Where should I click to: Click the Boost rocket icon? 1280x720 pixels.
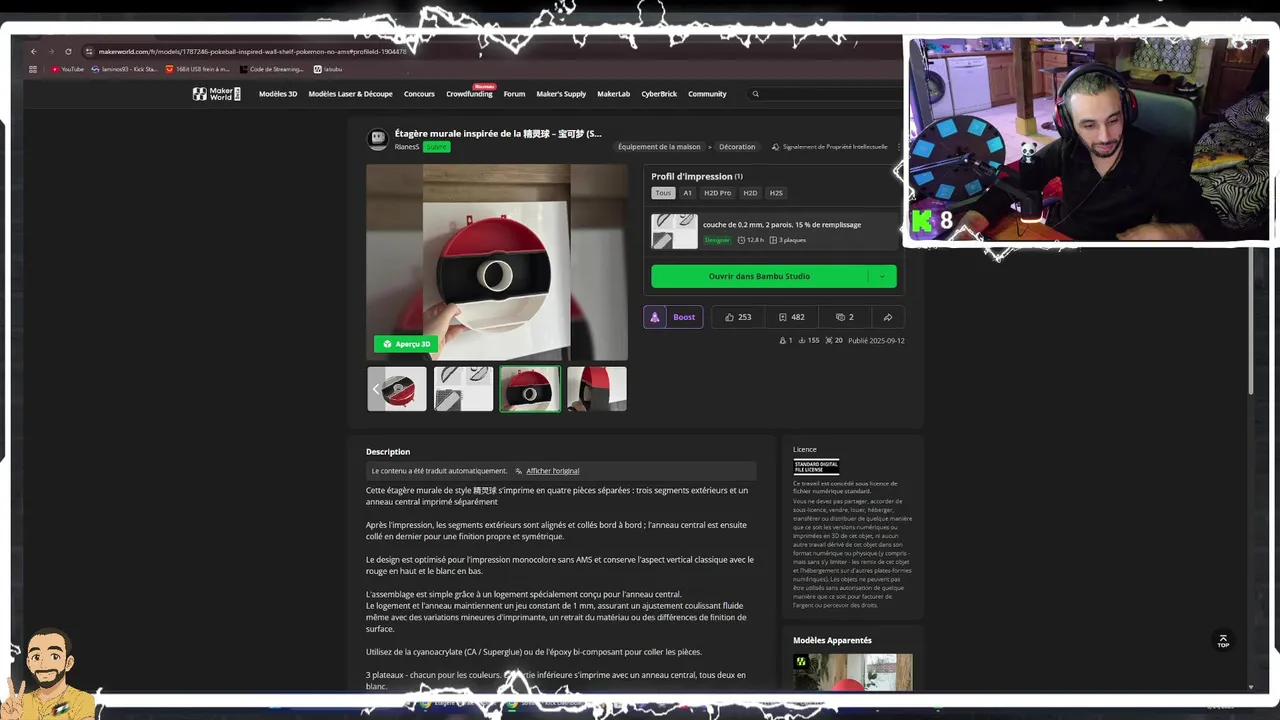(655, 317)
